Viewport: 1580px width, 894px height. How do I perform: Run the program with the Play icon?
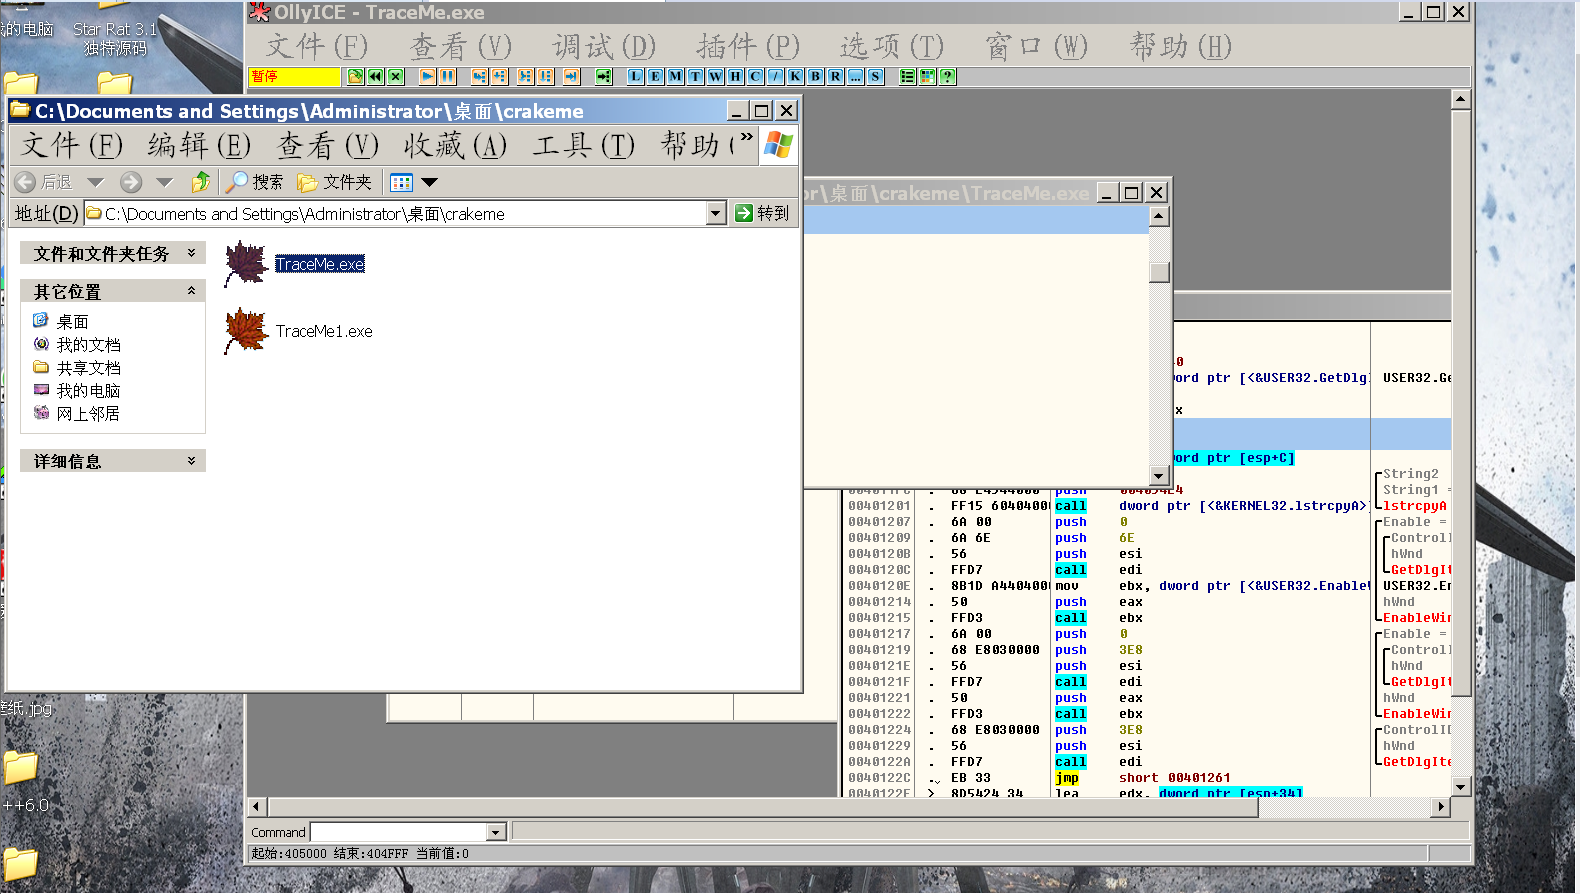click(427, 76)
